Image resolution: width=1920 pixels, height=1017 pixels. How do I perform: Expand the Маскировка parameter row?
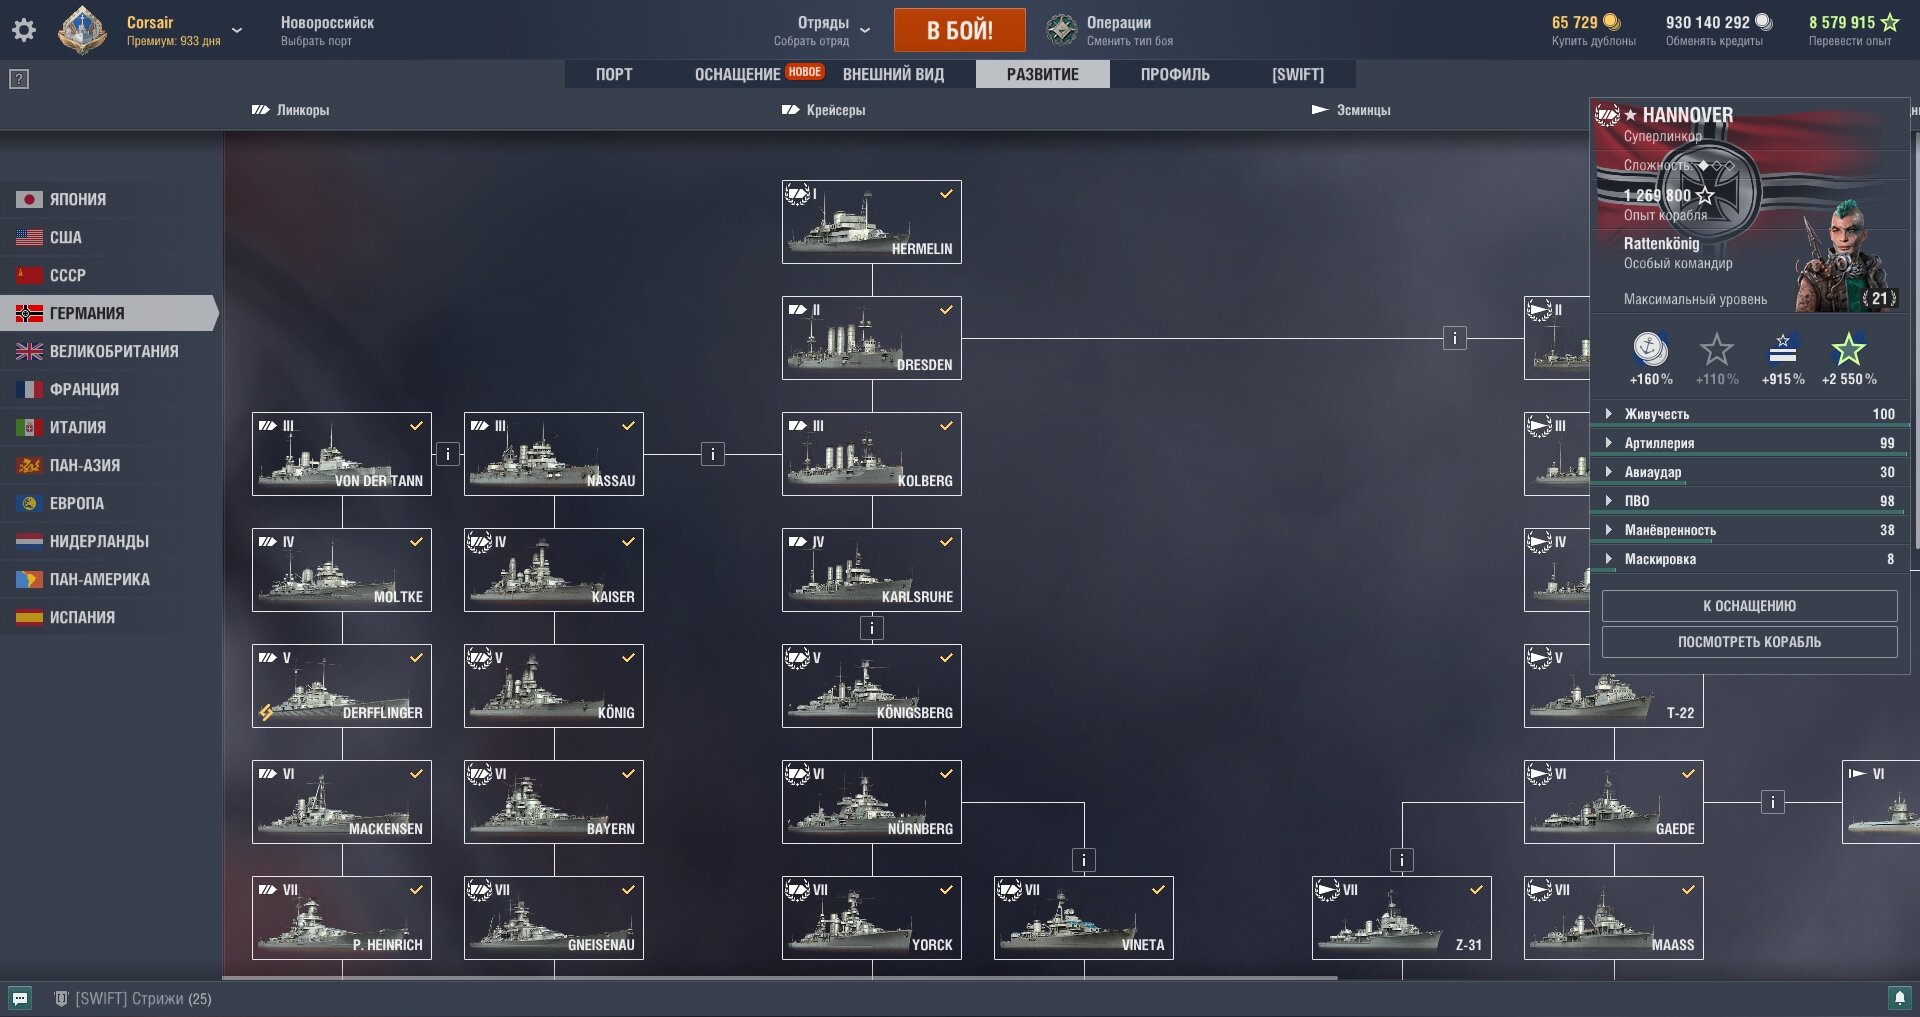coord(1750,559)
